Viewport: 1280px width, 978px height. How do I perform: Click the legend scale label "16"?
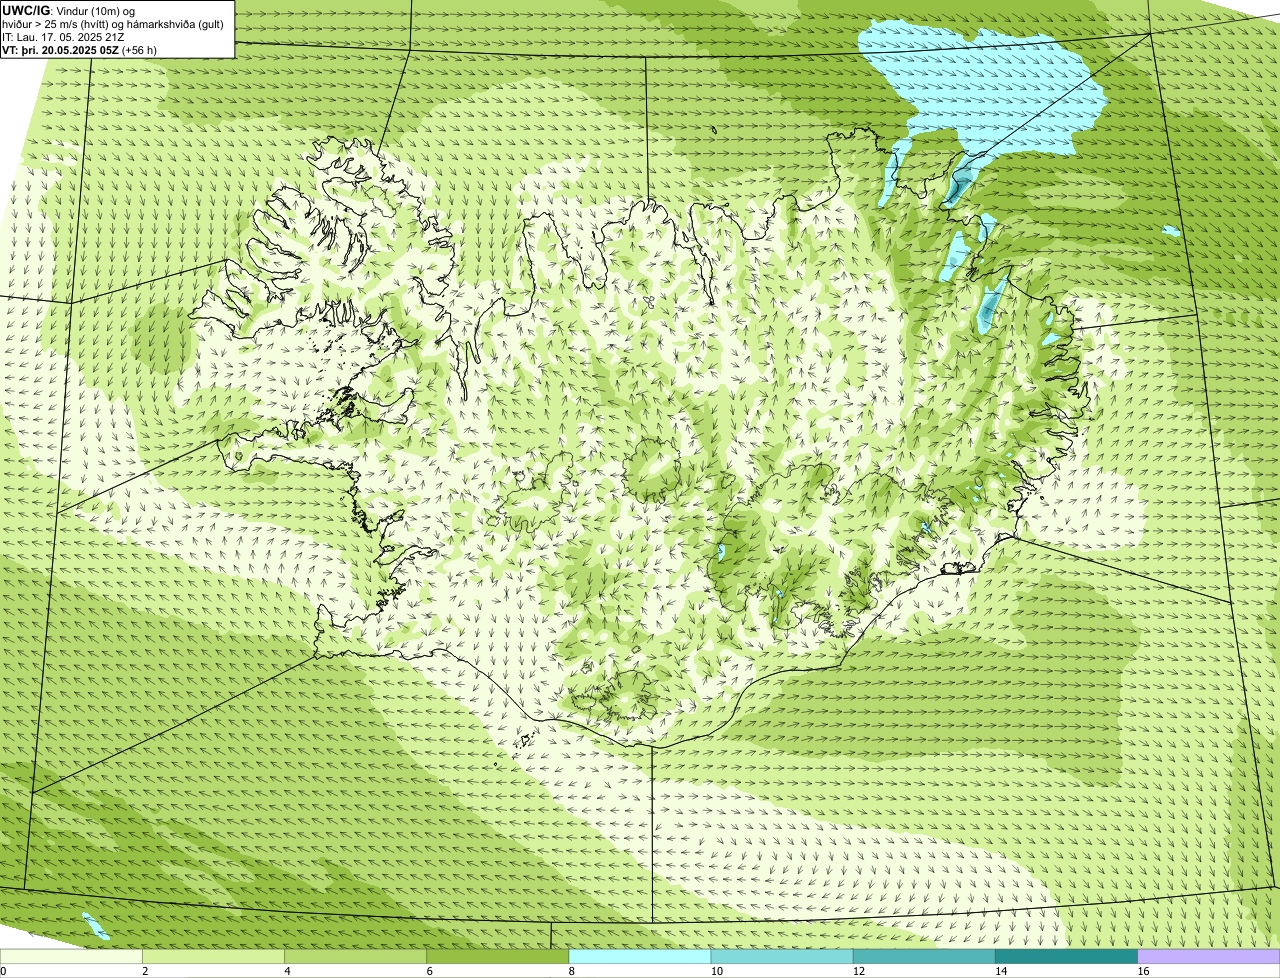click(1143, 971)
